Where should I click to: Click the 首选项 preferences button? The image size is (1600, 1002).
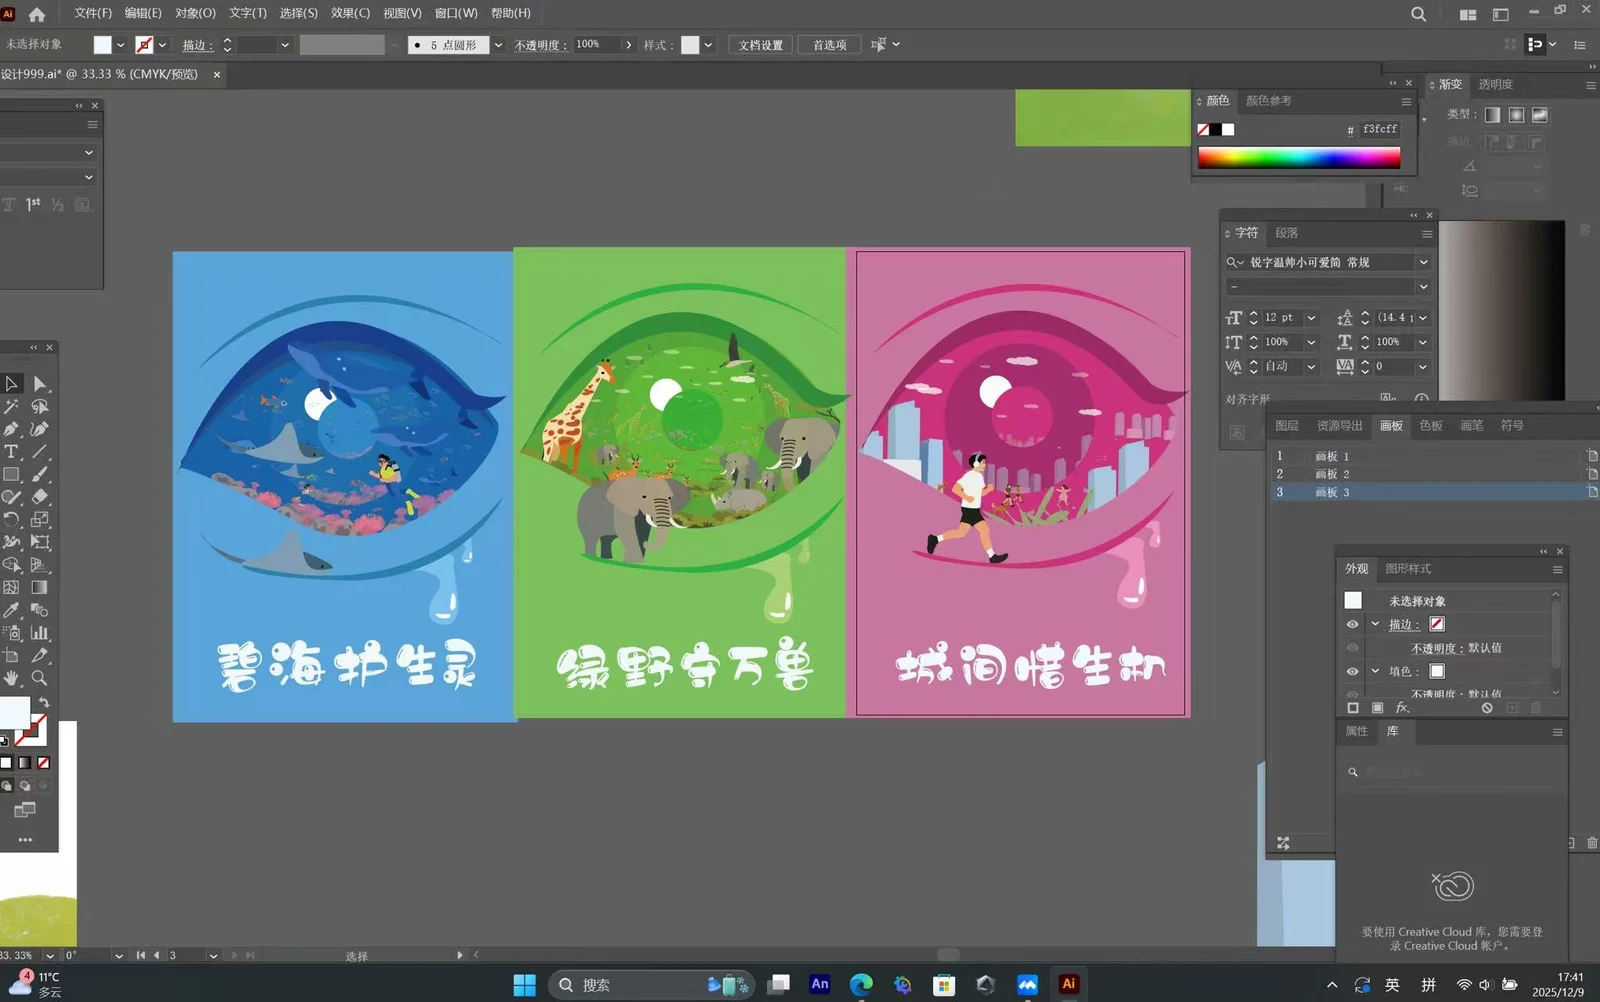point(829,45)
